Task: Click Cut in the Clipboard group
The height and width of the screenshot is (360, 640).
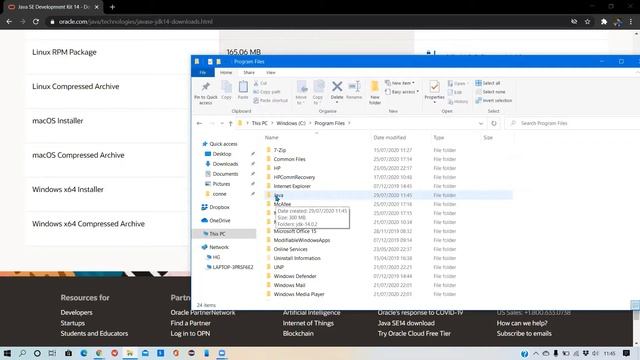Action: [260, 83]
